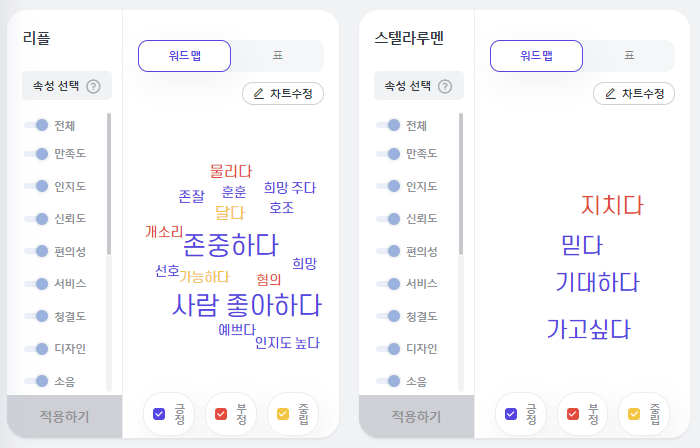Switch to 표 tab in 리플 panel
The width and height of the screenshot is (700, 448).
point(278,56)
